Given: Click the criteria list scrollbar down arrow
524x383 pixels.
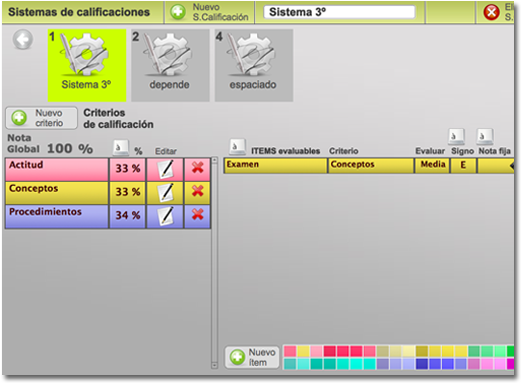Looking at the screenshot, I should pyautogui.click(x=215, y=365).
